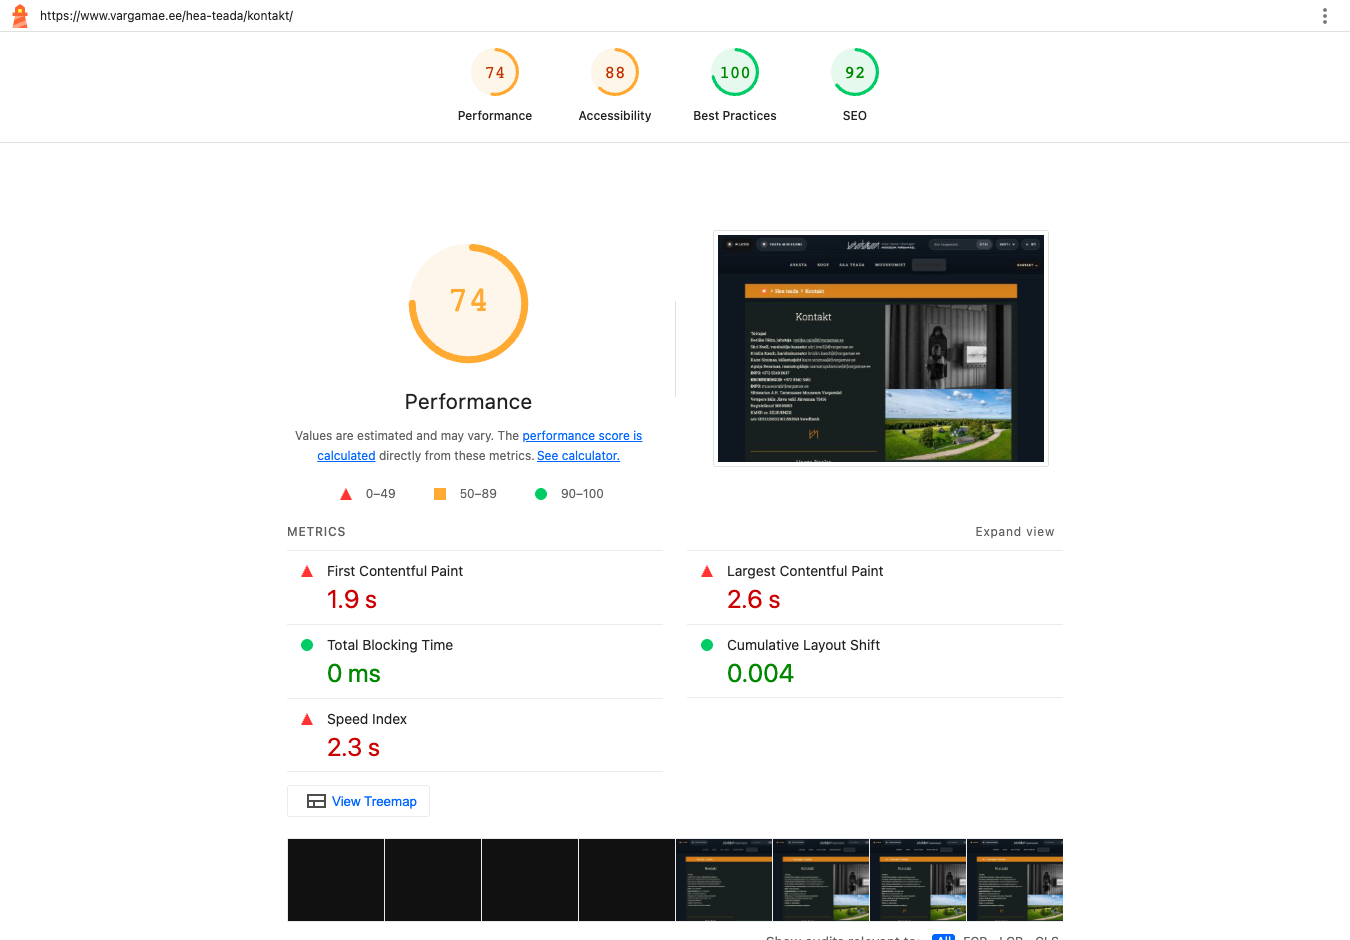Select the 'Speed Index' metric label
Image resolution: width=1350 pixels, height=940 pixels.
coord(367,719)
